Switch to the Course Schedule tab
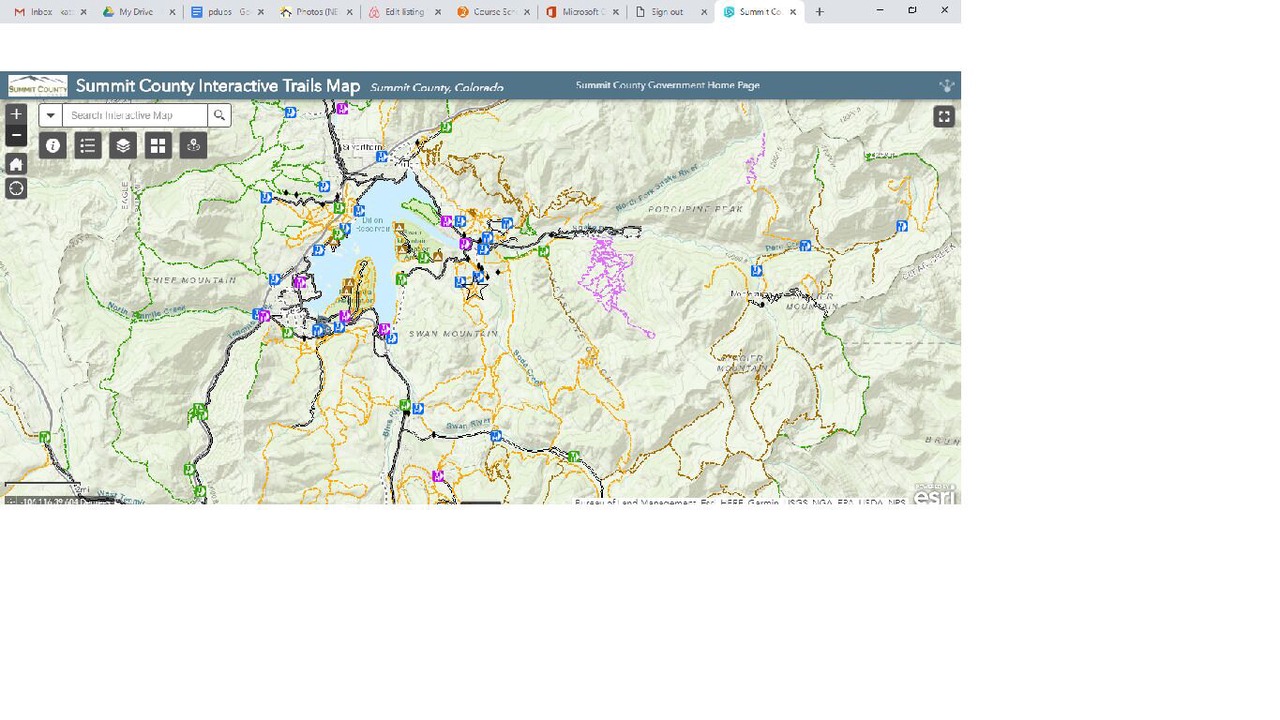Viewport: 1280px width, 720px height. (492, 12)
